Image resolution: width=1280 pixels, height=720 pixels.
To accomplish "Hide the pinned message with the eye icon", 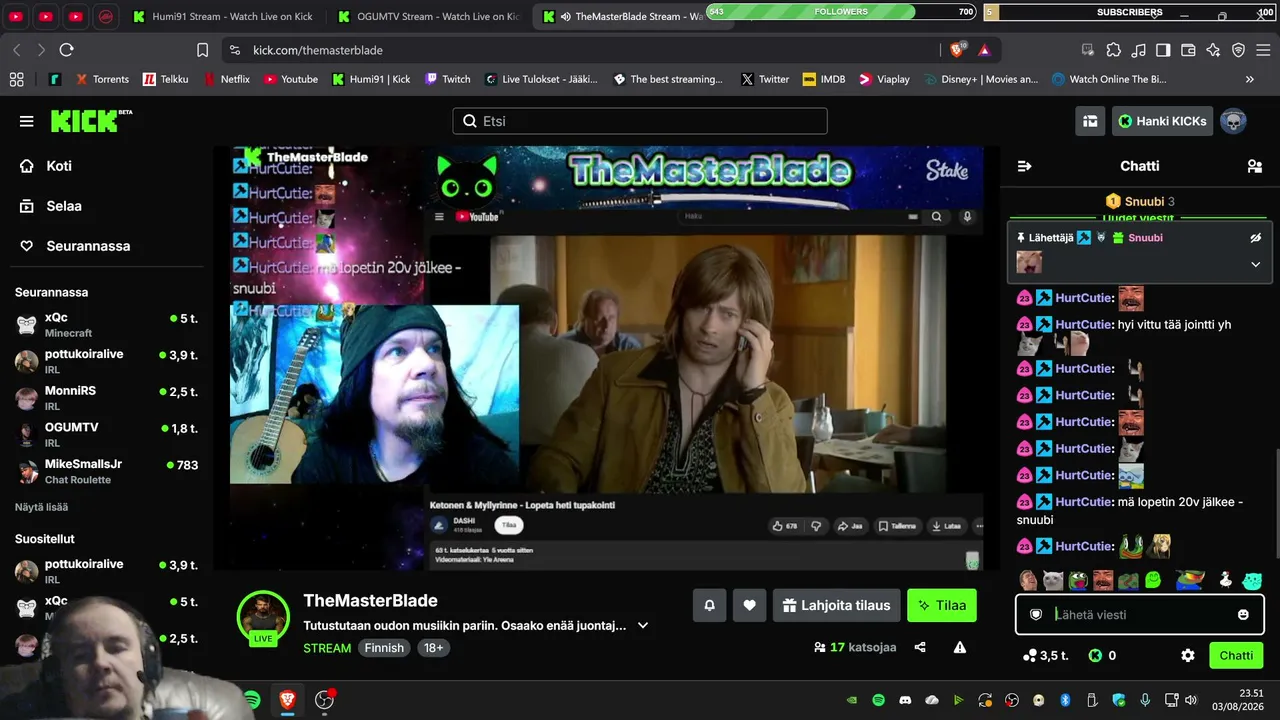I will 1255,238.
